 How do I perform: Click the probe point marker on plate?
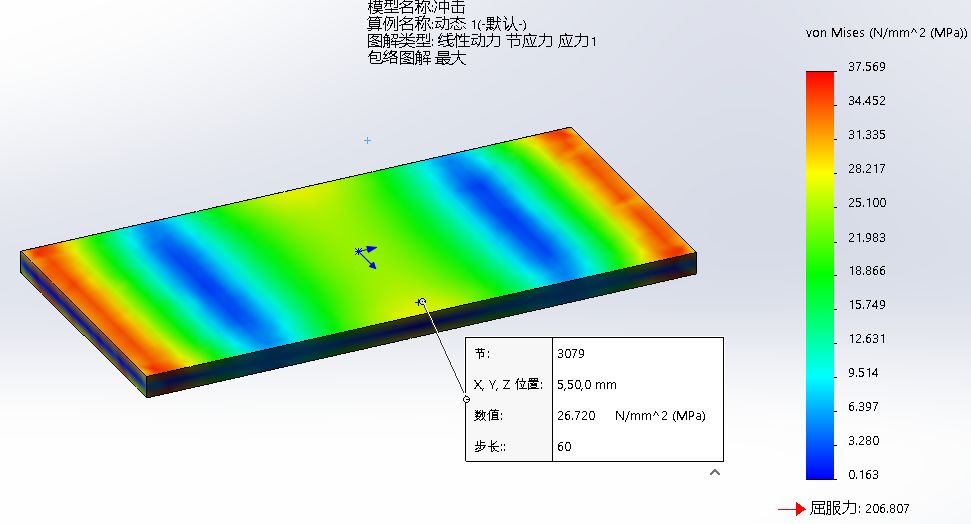pyautogui.click(x=422, y=302)
